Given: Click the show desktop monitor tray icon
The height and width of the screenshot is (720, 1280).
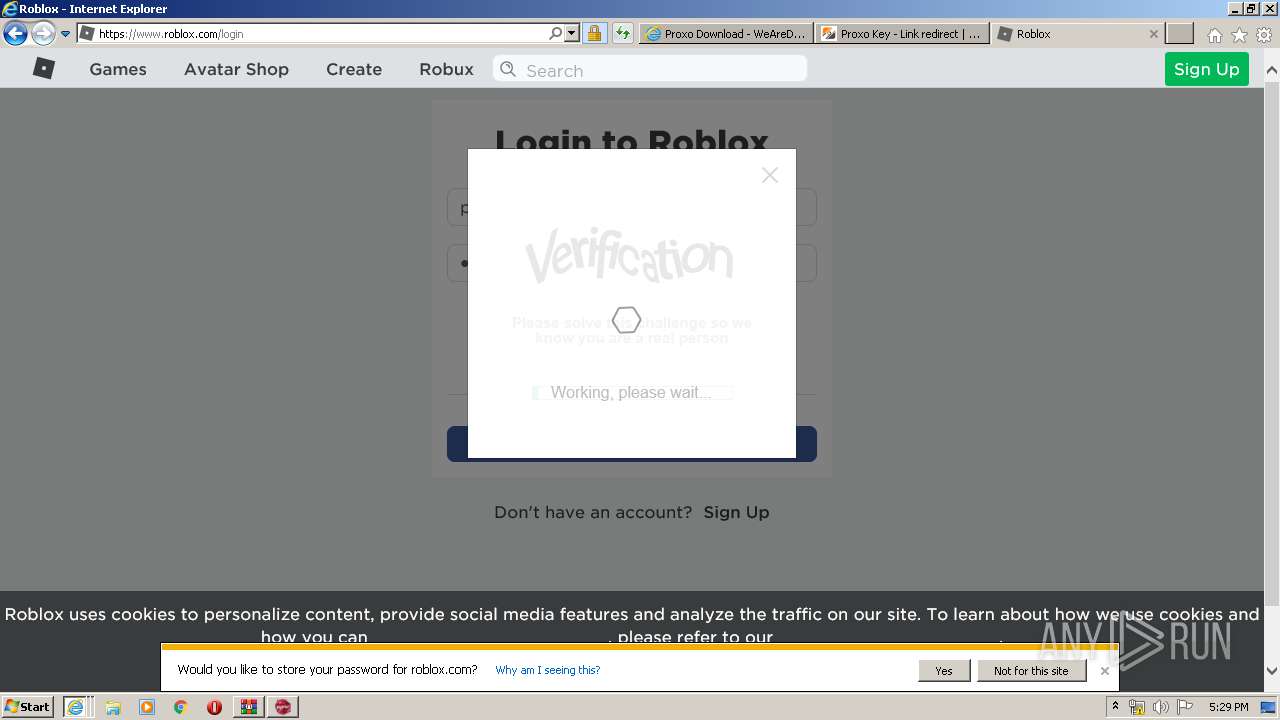Looking at the screenshot, I should tap(1268, 707).
